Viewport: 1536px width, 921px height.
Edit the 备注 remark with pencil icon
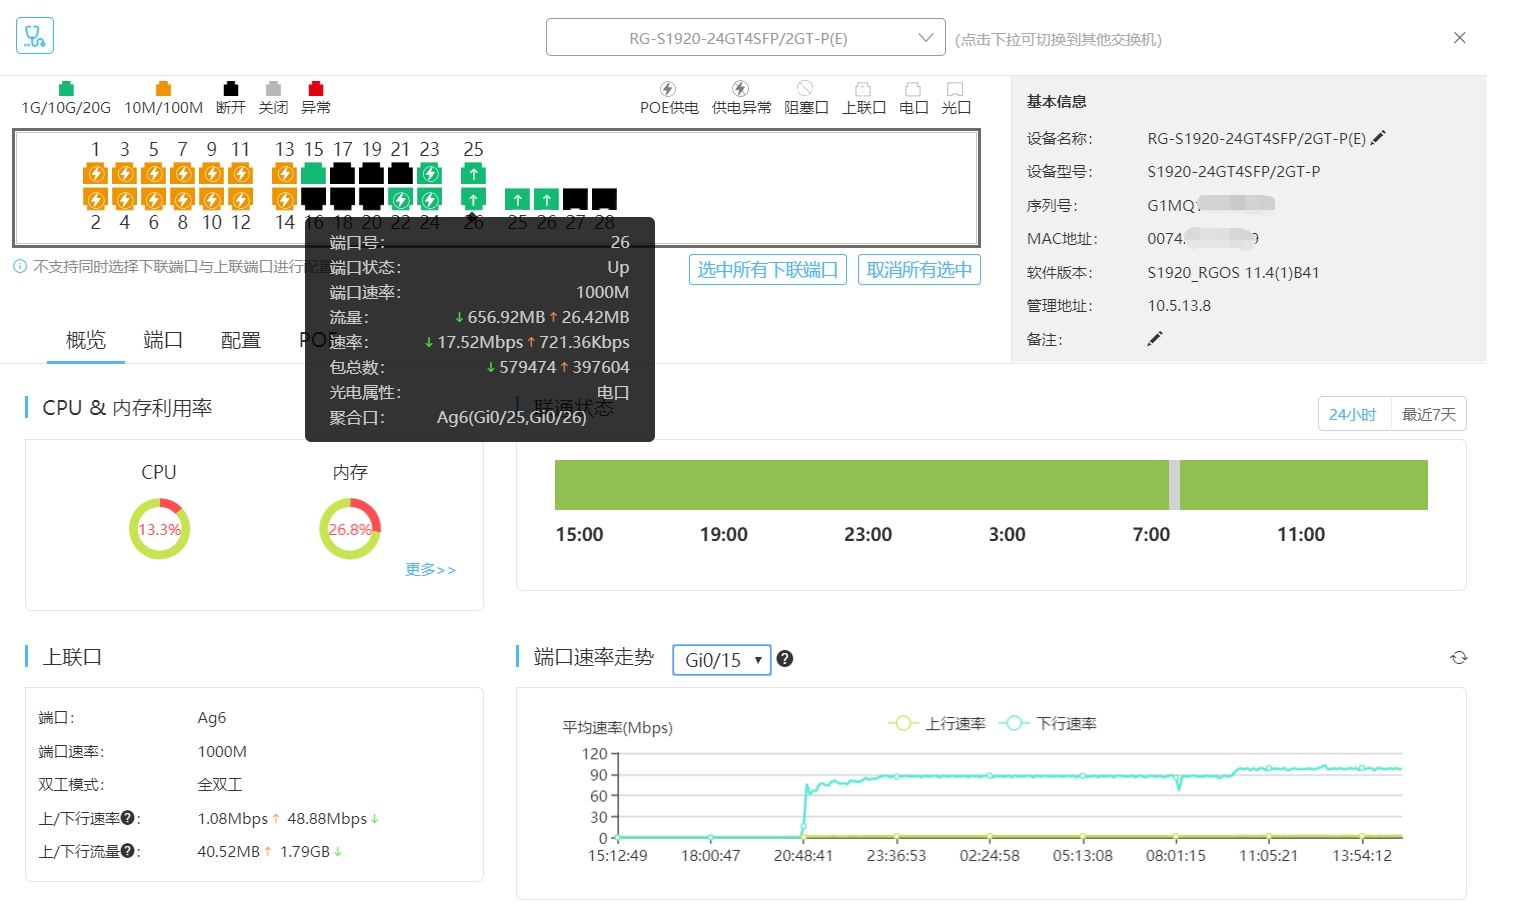point(1155,339)
